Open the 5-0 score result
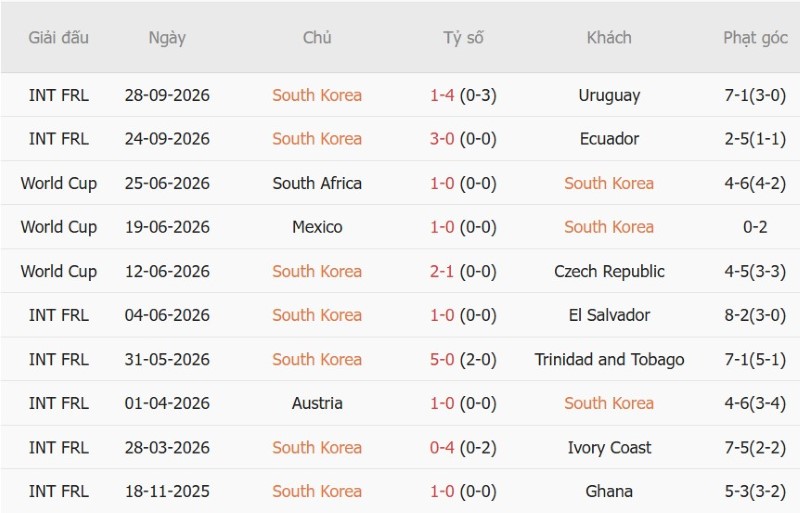Image resolution: width=800 pixels, height=513 pixels. pyautogui.click(x=441, y=359)
